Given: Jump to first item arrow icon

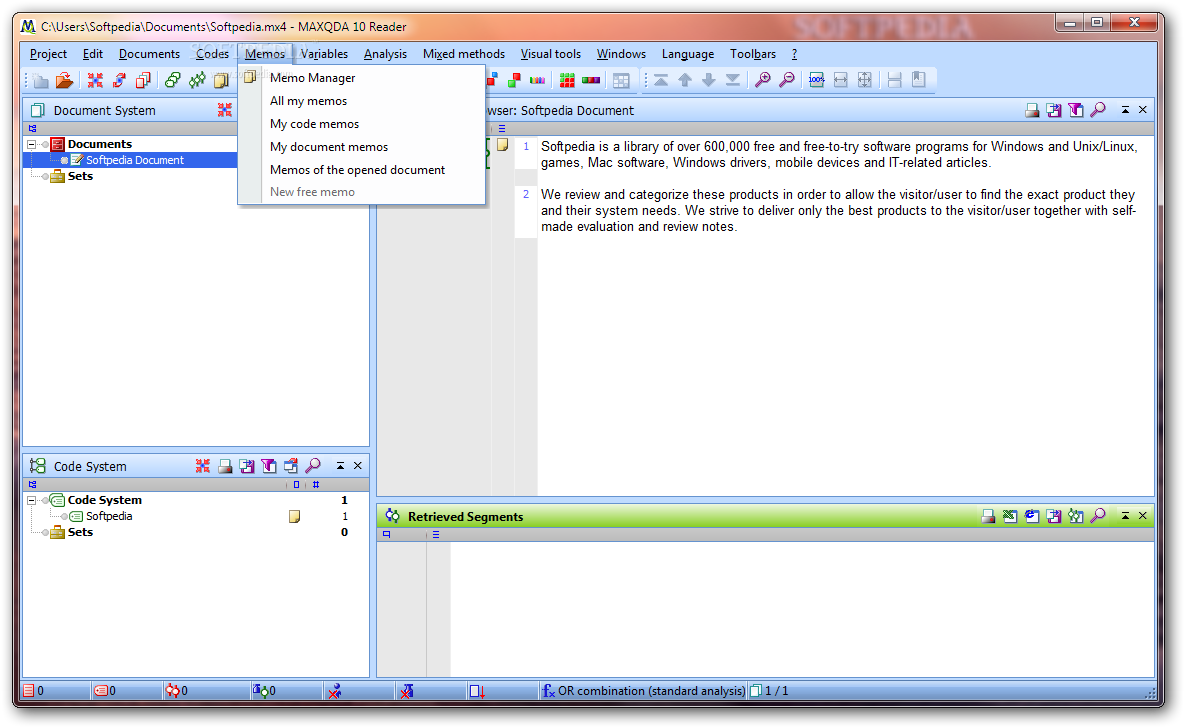Looking at the screenshot, I should pos(661,80).
